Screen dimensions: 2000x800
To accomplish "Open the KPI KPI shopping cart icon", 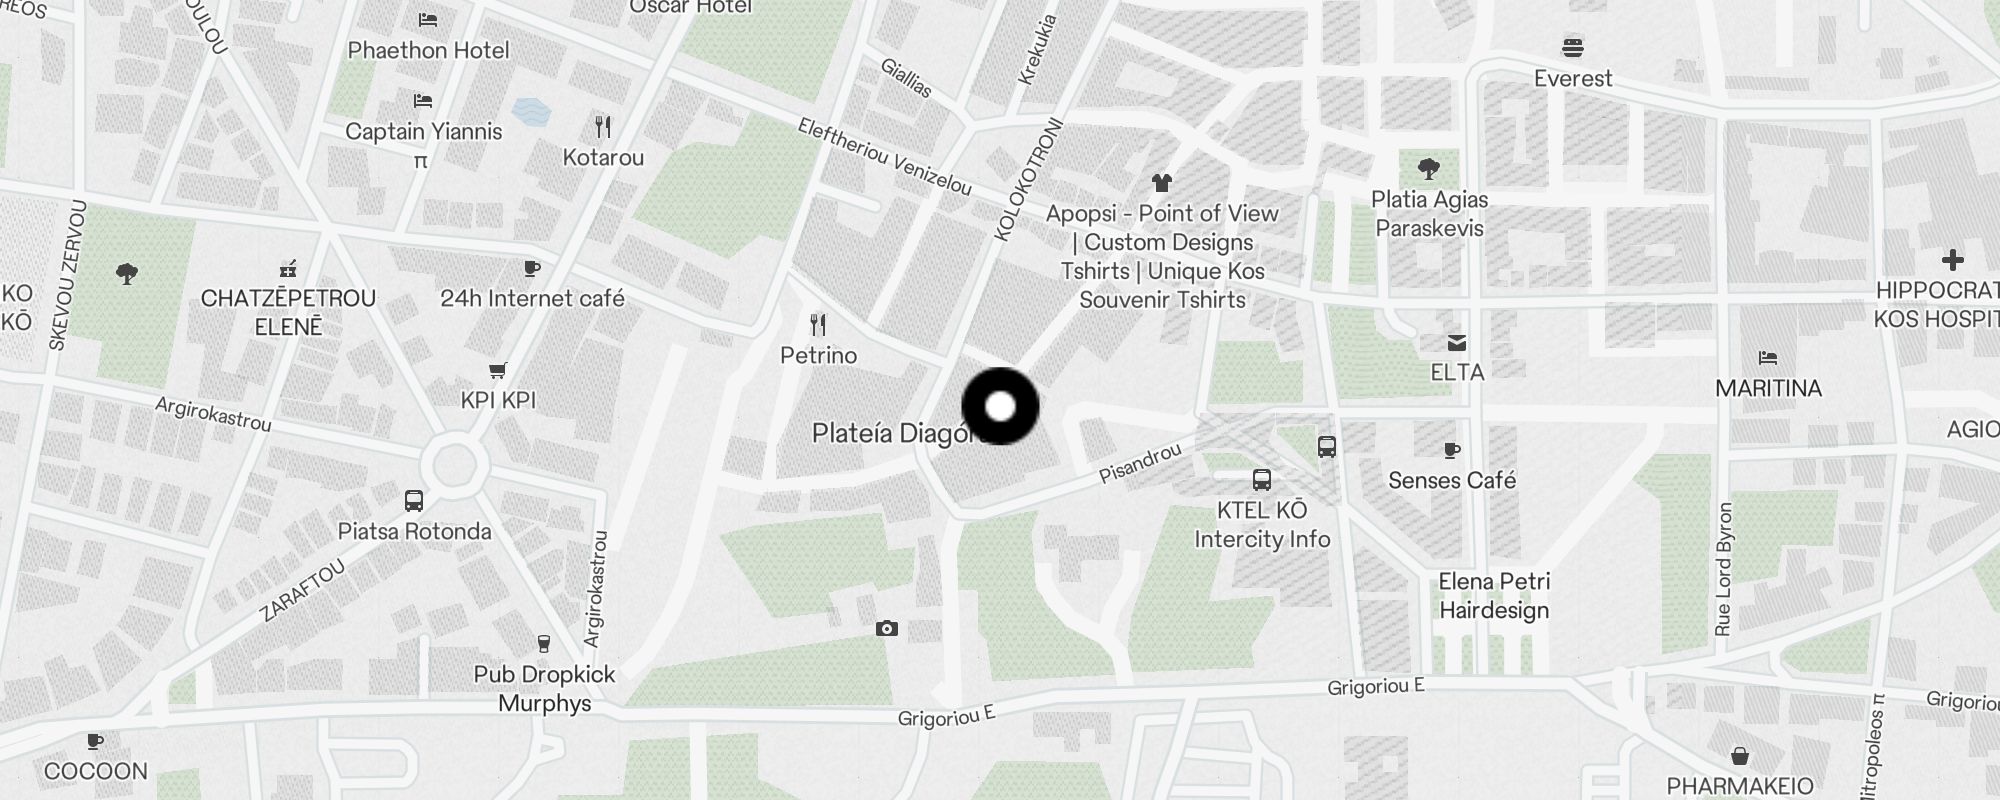I will point(498,369).
